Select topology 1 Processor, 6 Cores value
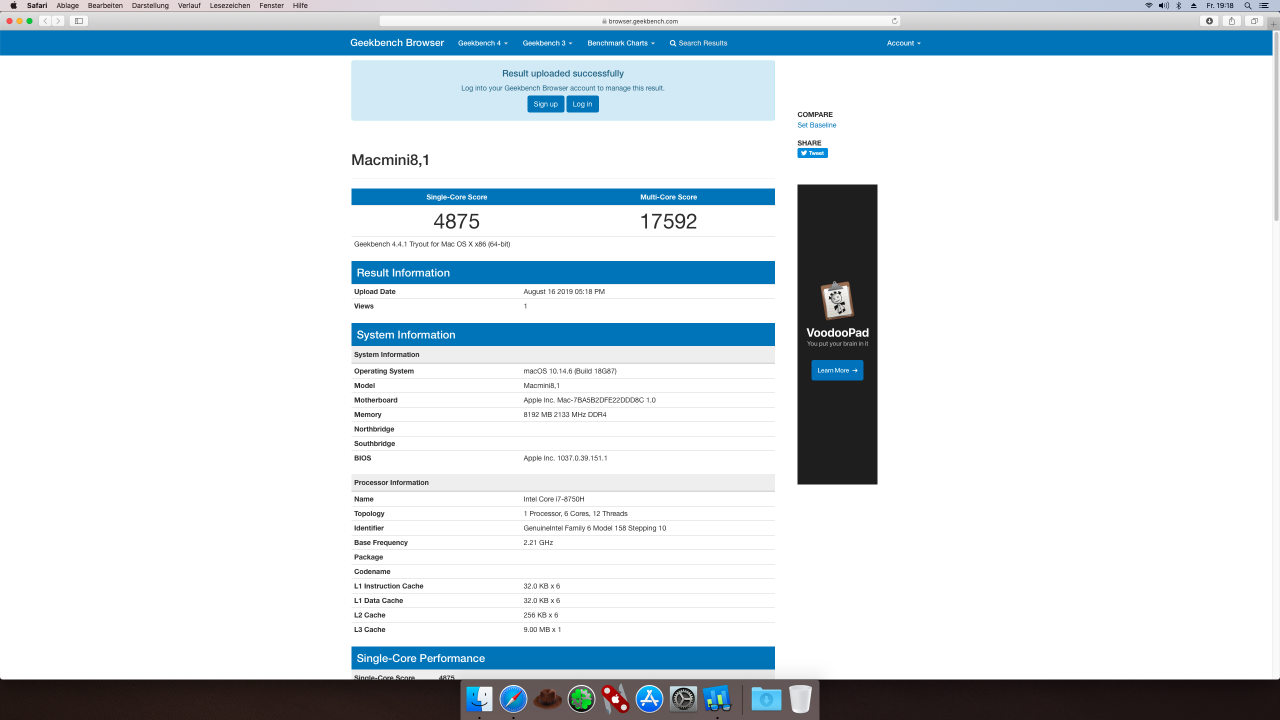This screenshot has width=1280, height=720. click(575, 513)
